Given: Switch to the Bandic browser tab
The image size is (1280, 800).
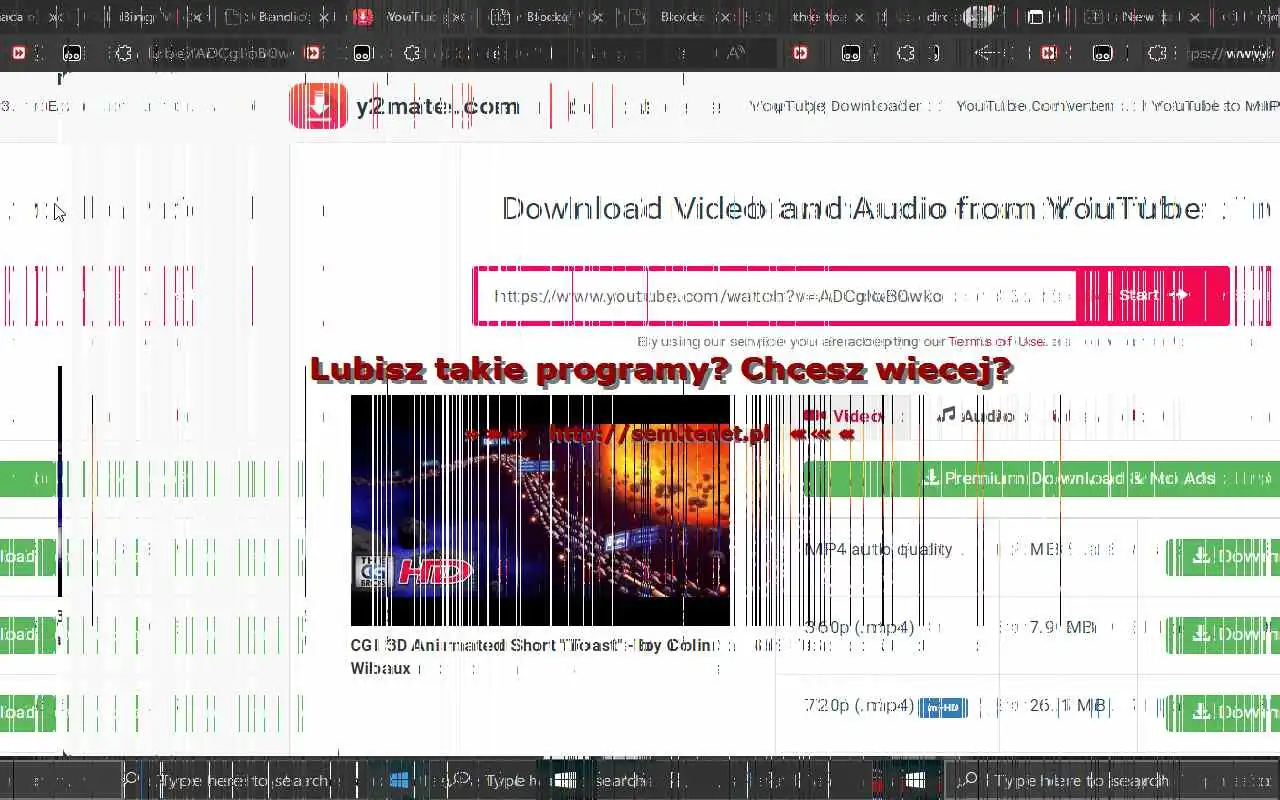Looking at the screenshot, I should (280, 17).
